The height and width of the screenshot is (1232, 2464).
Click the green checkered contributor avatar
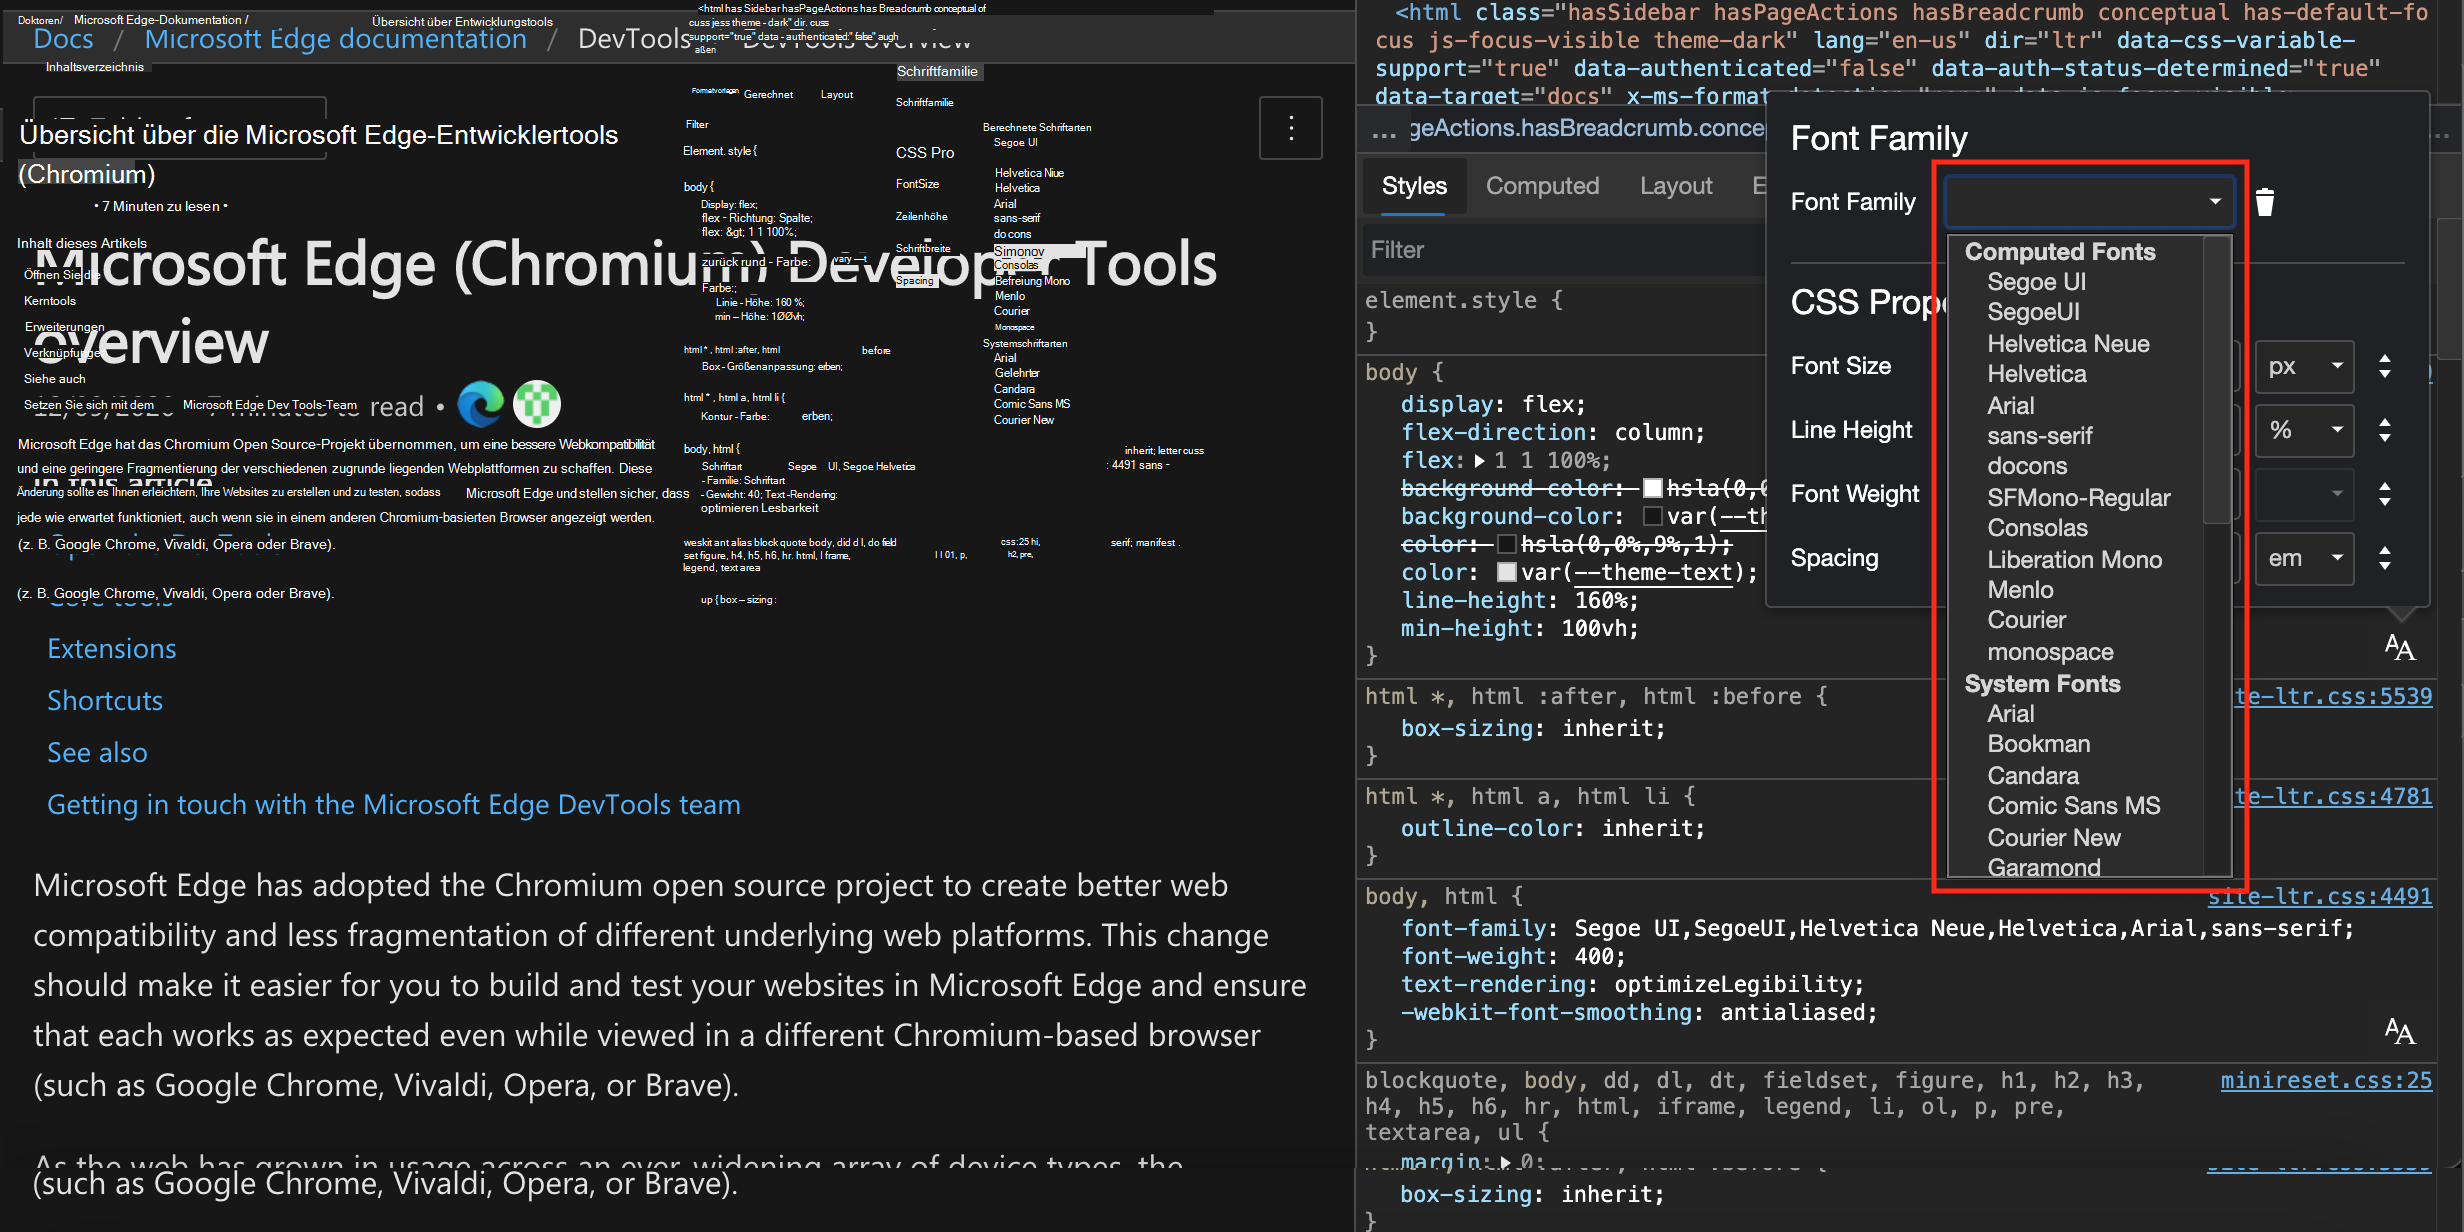click(x=537, y=405)
